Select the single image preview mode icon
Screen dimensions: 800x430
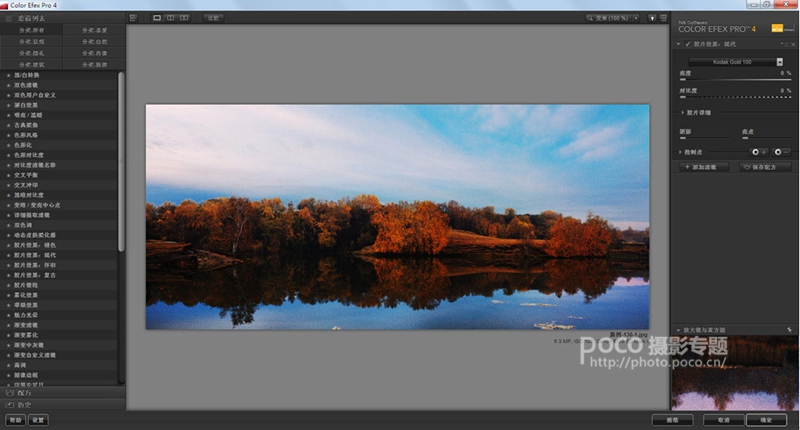coord(157,18)
